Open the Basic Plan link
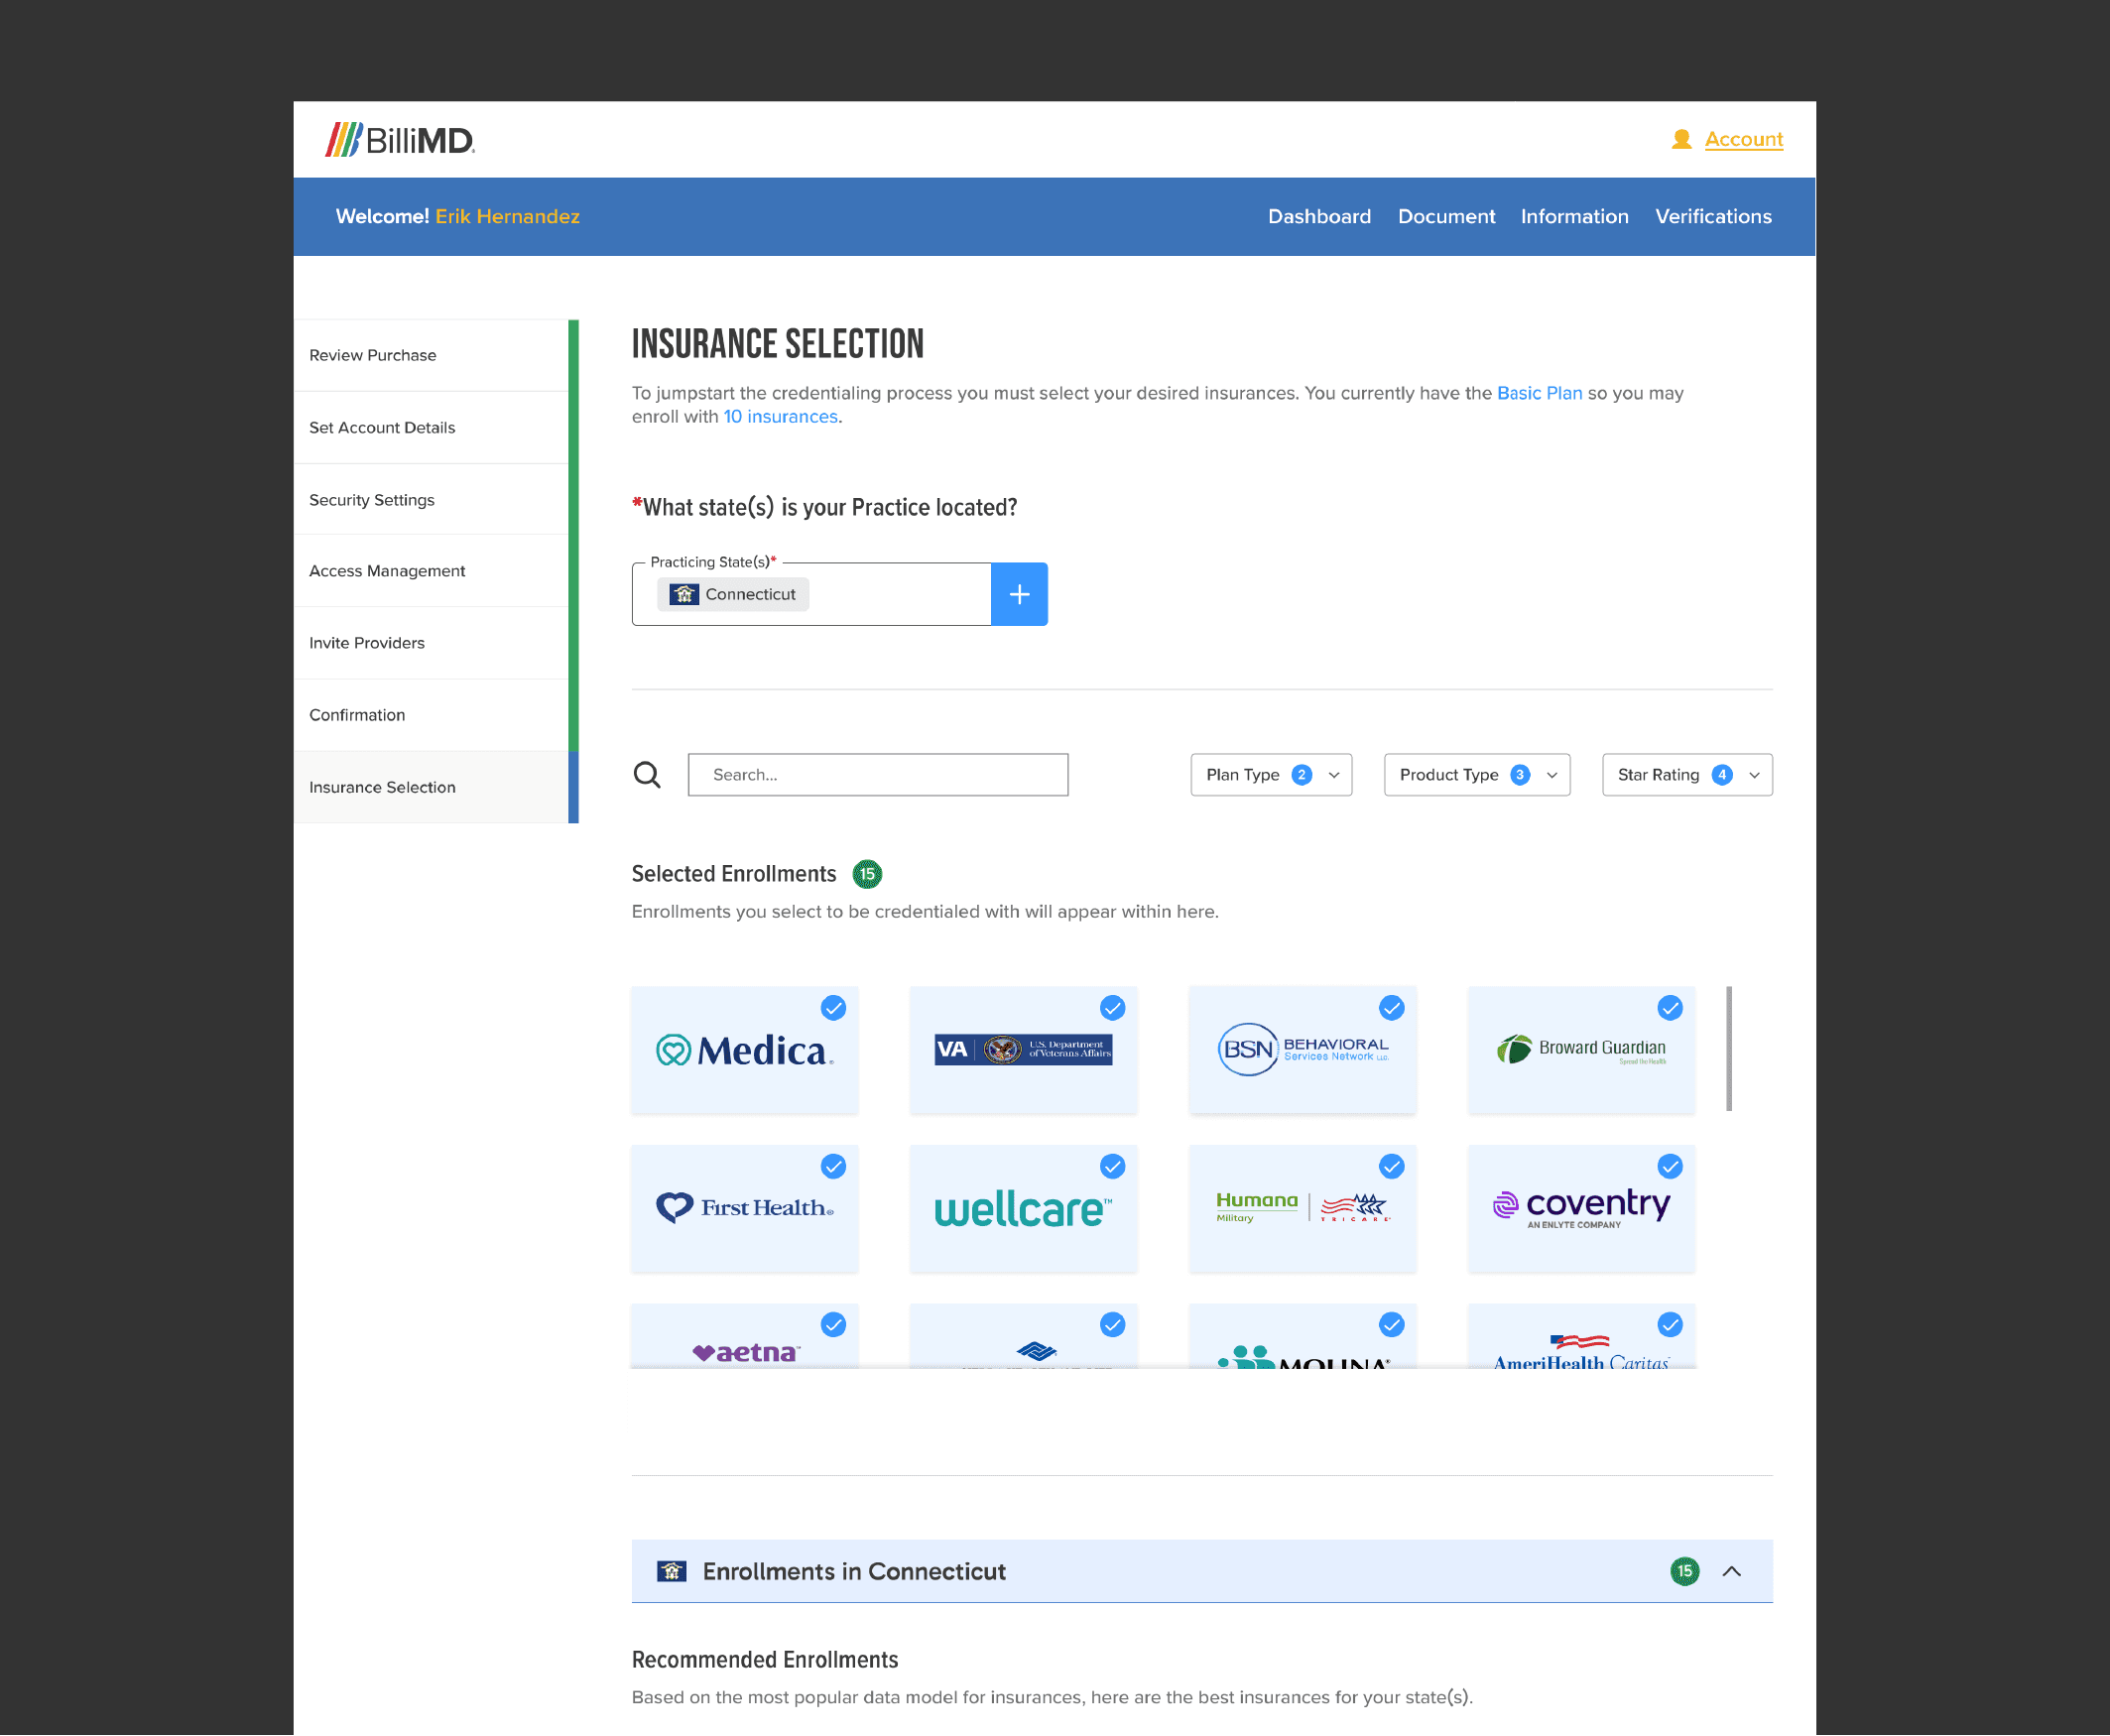Viewport: 2110px width, 1736px height. 1538,393
